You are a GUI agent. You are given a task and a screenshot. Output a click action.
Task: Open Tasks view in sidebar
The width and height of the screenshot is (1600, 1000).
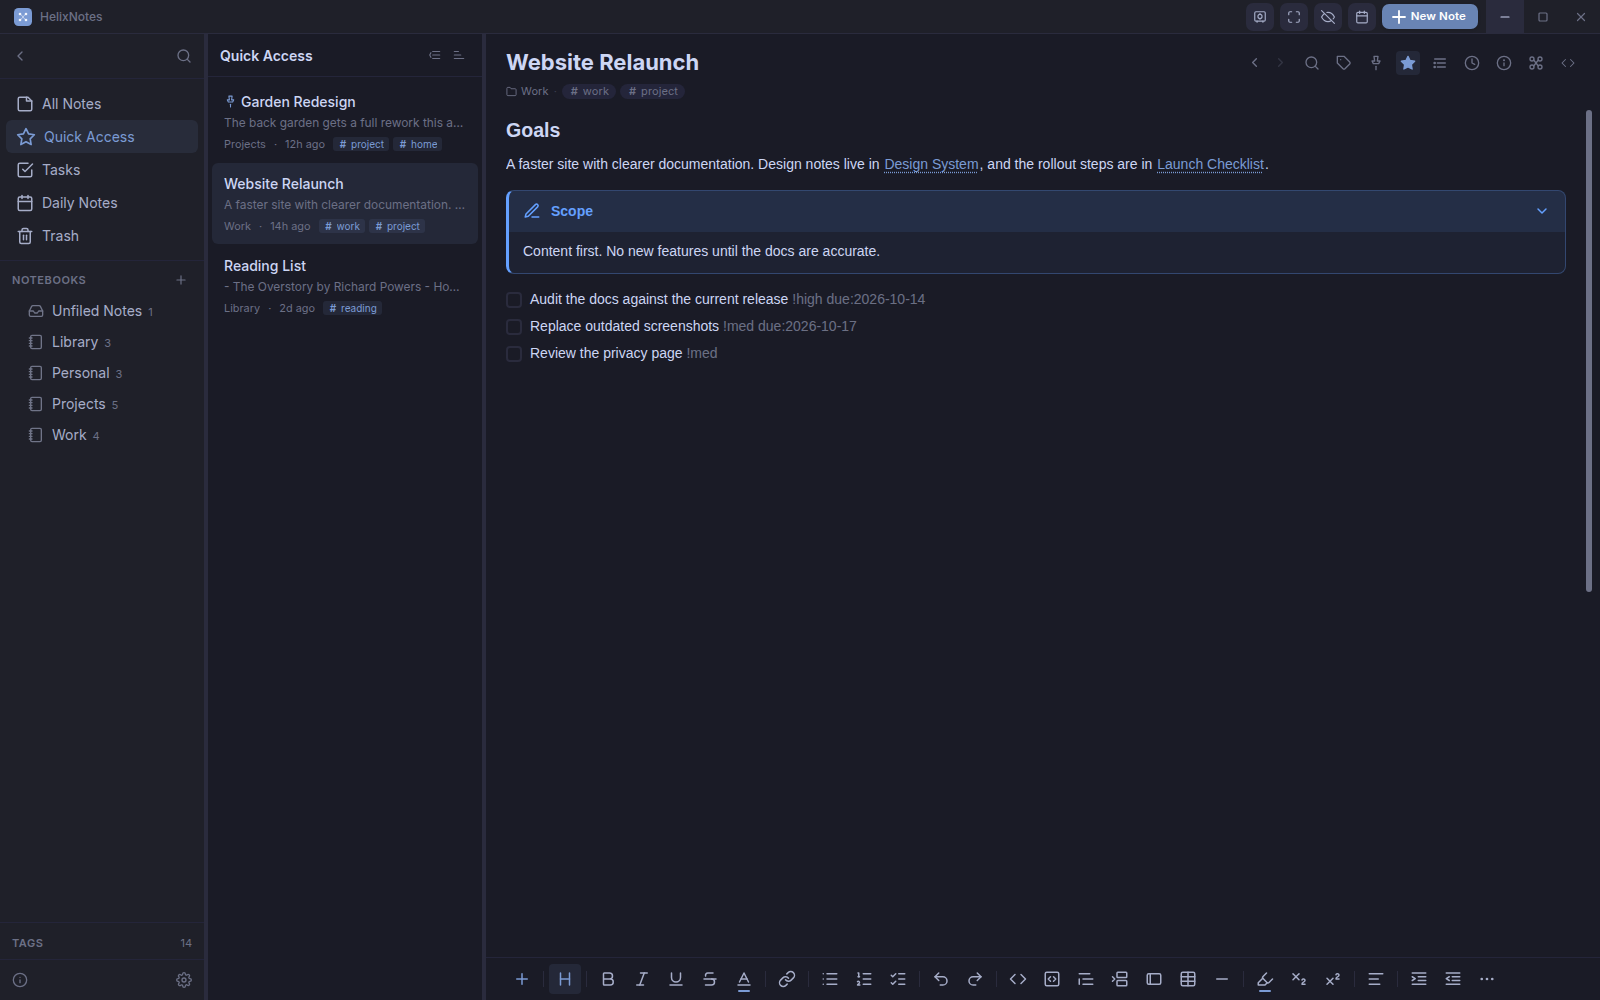(x=102, y=170)
